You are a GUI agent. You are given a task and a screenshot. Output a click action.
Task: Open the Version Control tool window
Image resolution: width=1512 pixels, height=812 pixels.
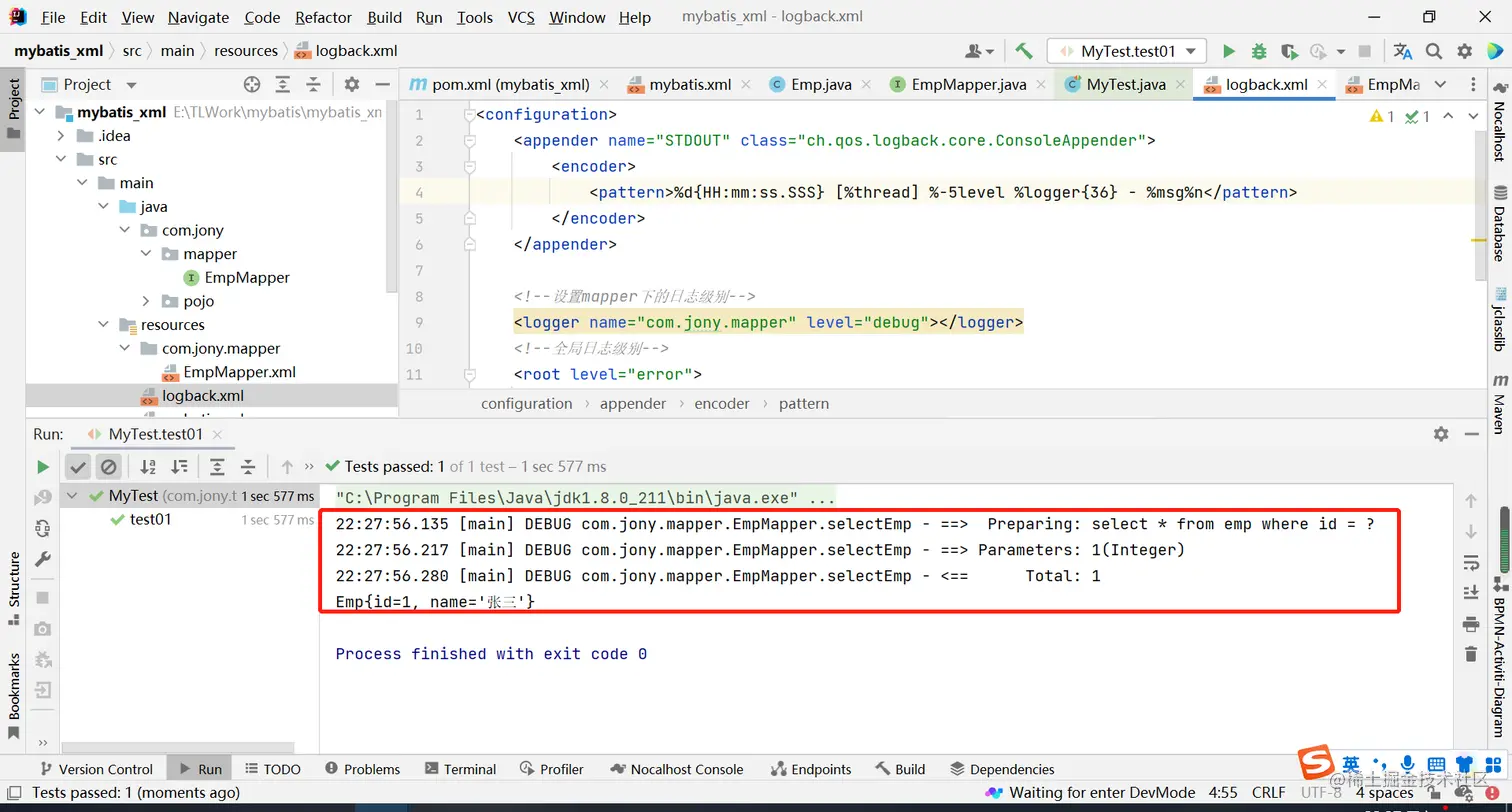(x=95, y=769)
